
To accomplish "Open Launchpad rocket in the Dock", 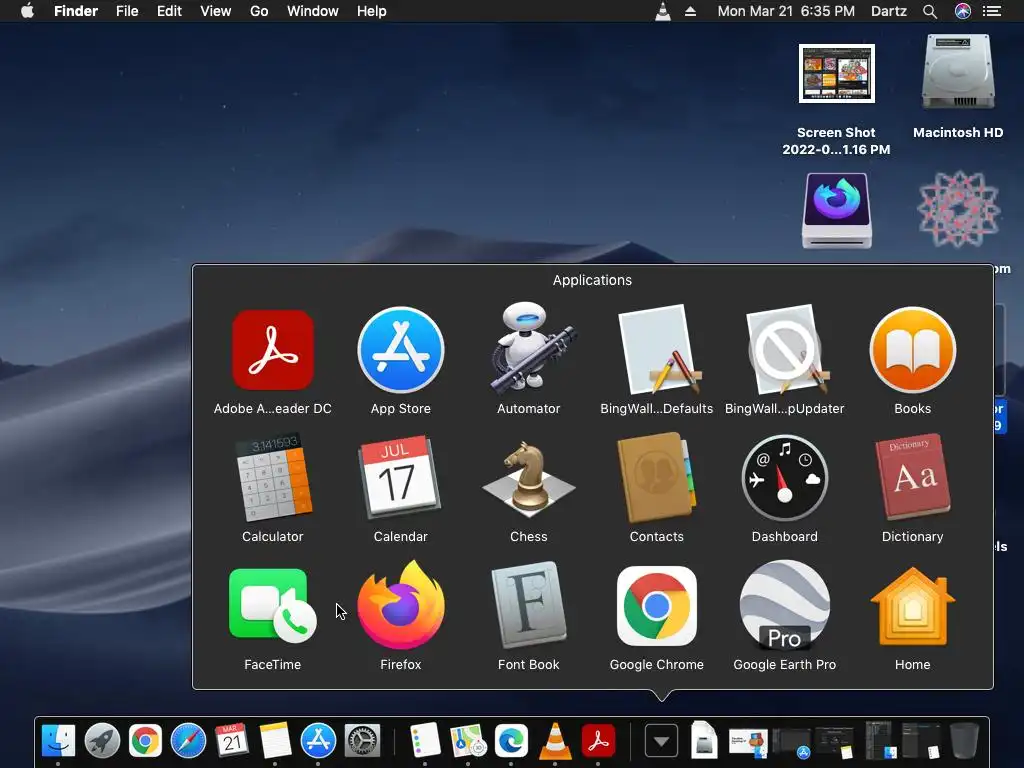I will tap(102, 741).
